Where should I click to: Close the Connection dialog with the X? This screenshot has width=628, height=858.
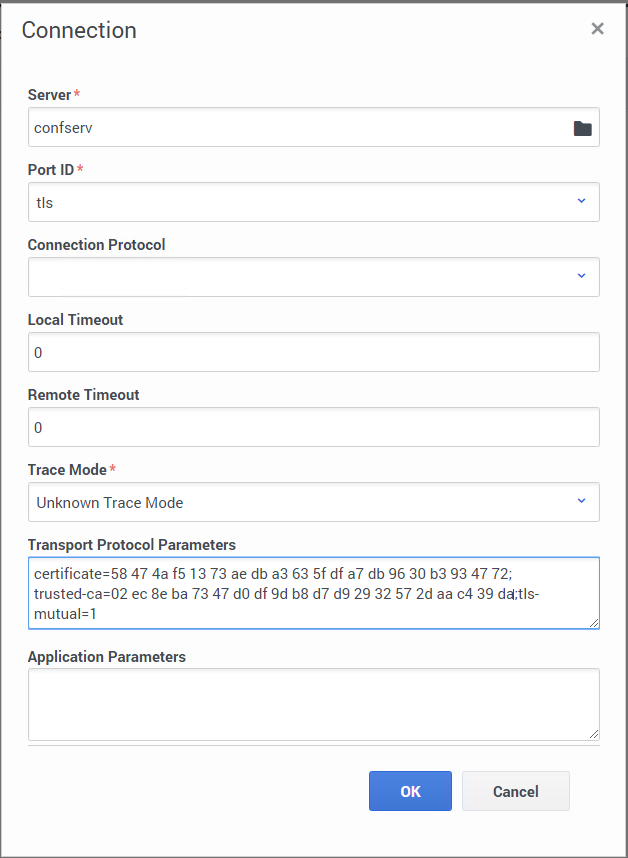[x=597, y=29]
